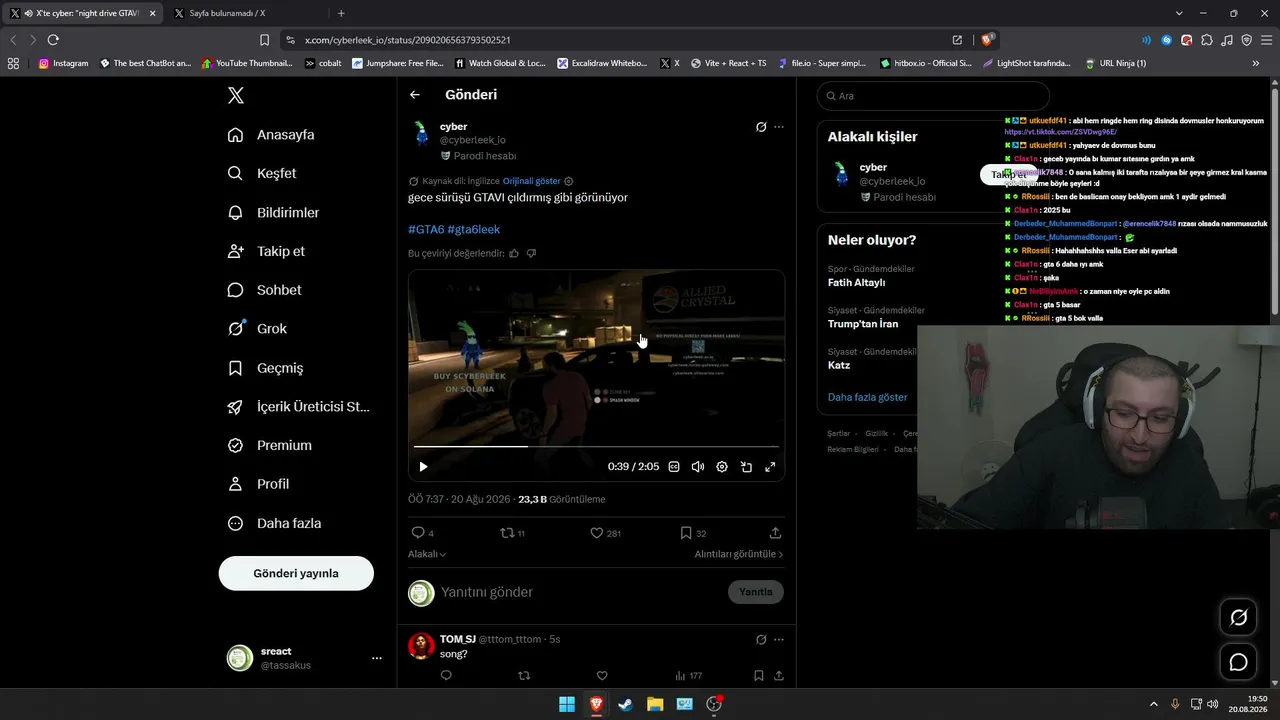Open video playback settings gear

(722, 467)
